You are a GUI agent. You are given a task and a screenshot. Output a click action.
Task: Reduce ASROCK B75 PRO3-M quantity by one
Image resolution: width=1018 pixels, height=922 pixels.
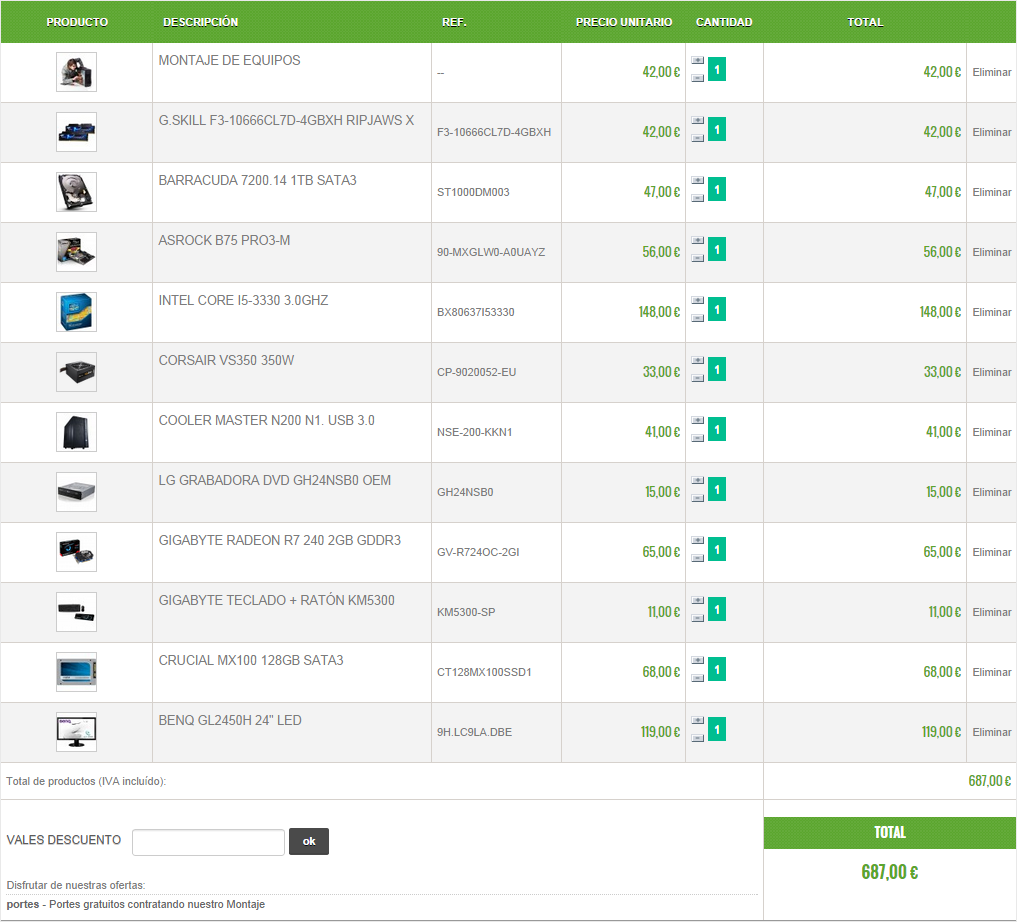click(697, 258)
